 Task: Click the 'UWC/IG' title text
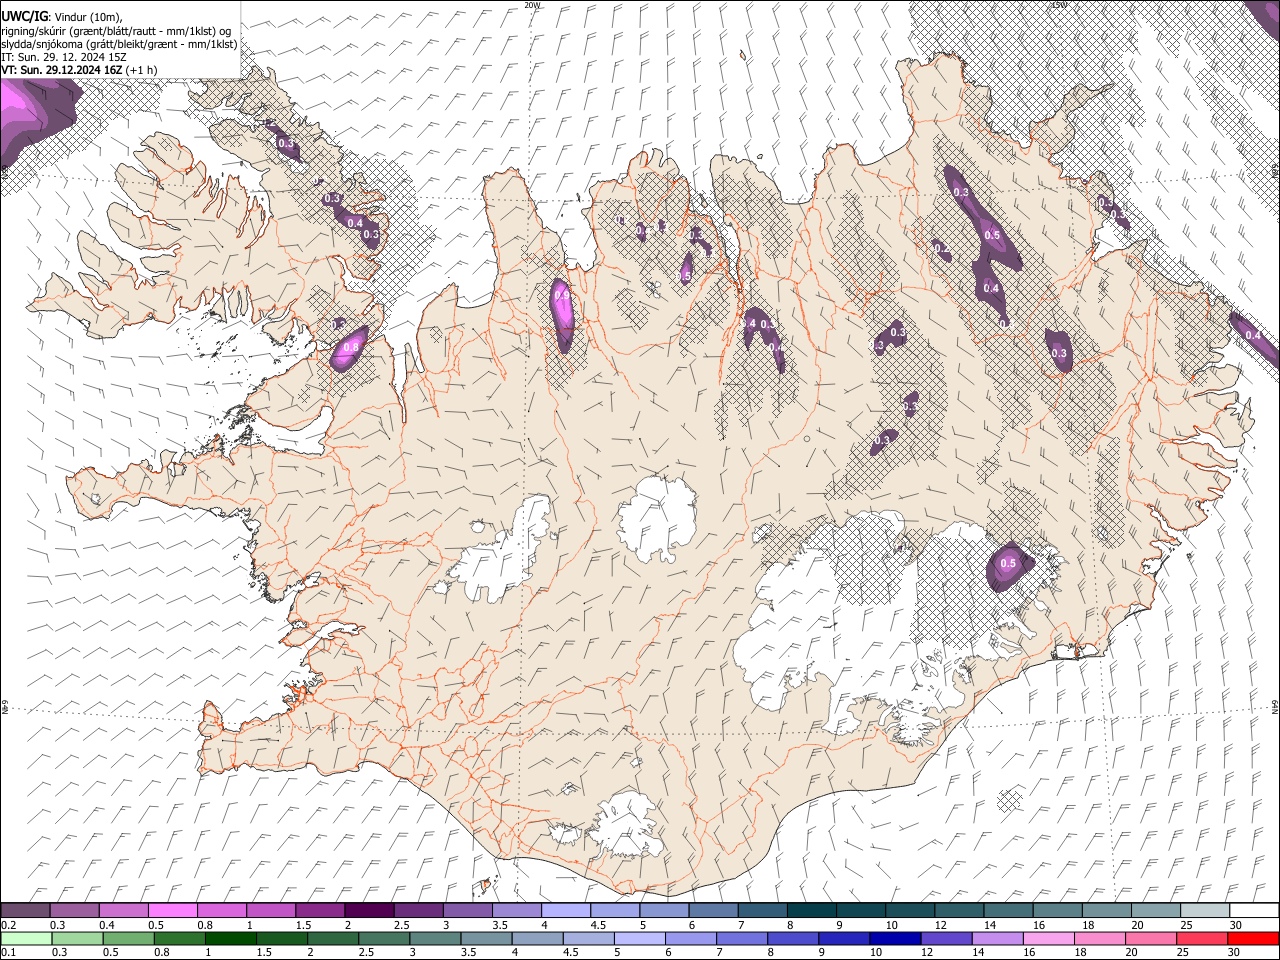click(x=24, y=15)
